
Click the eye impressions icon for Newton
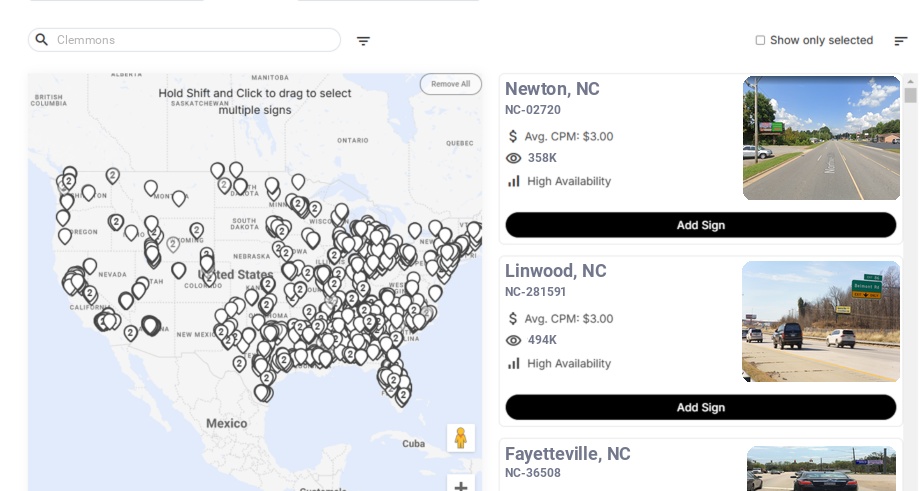pyautogui.click(x=513, y=158)
